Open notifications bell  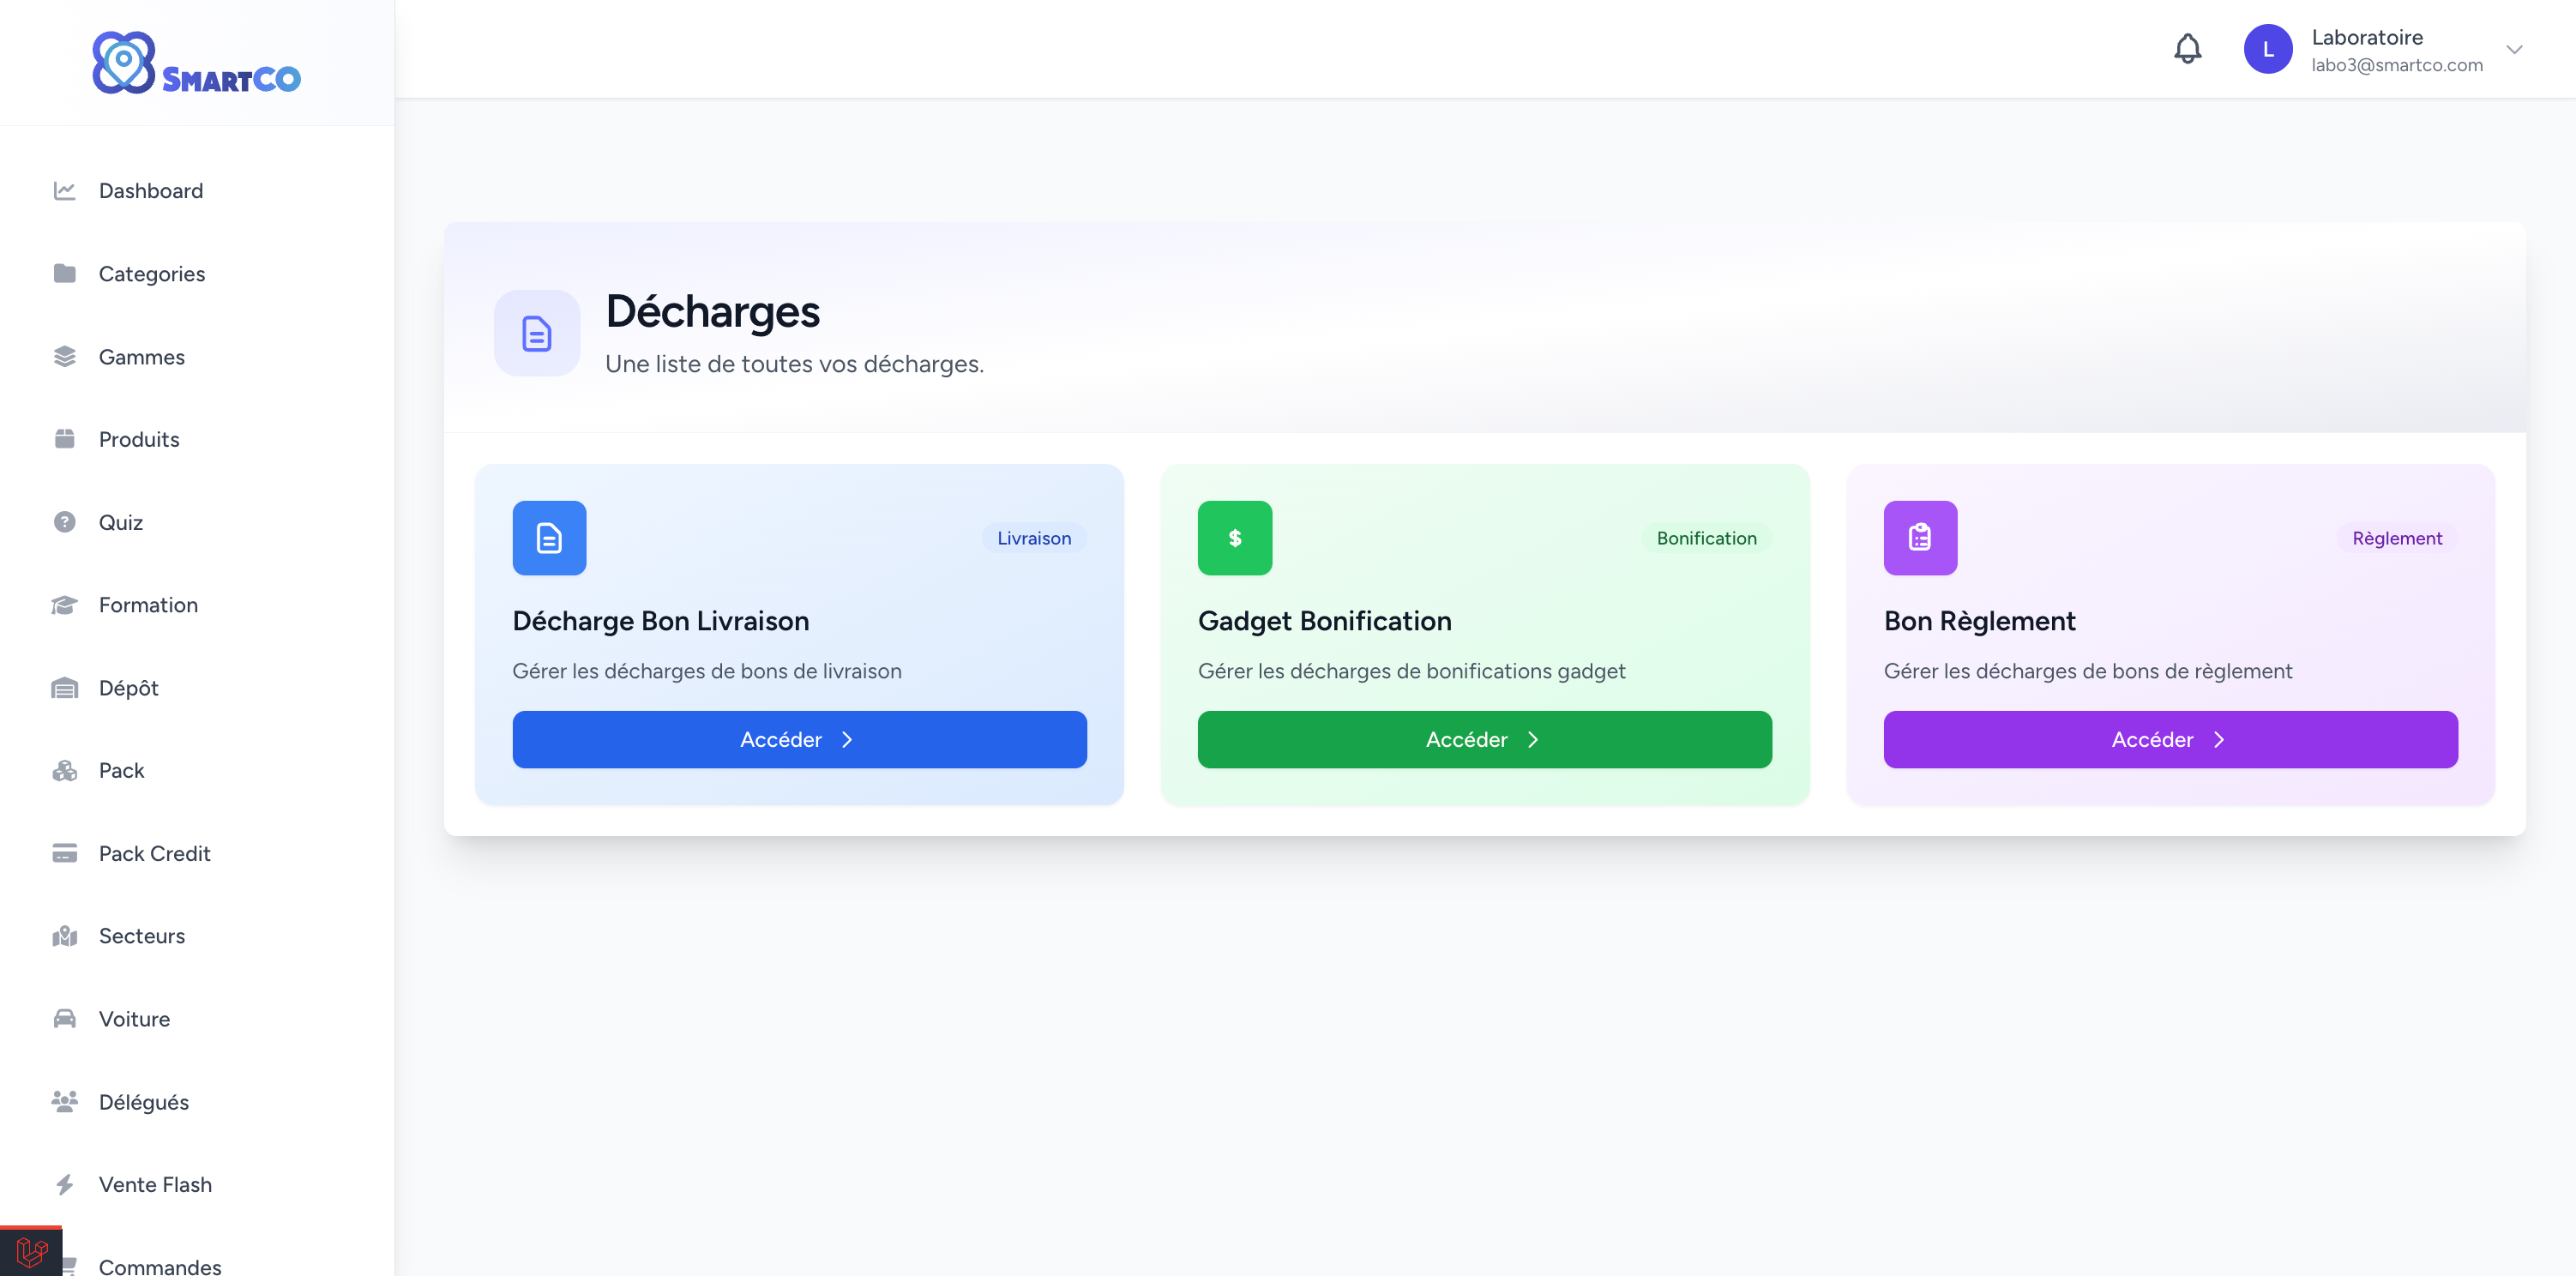(2187, 49)
